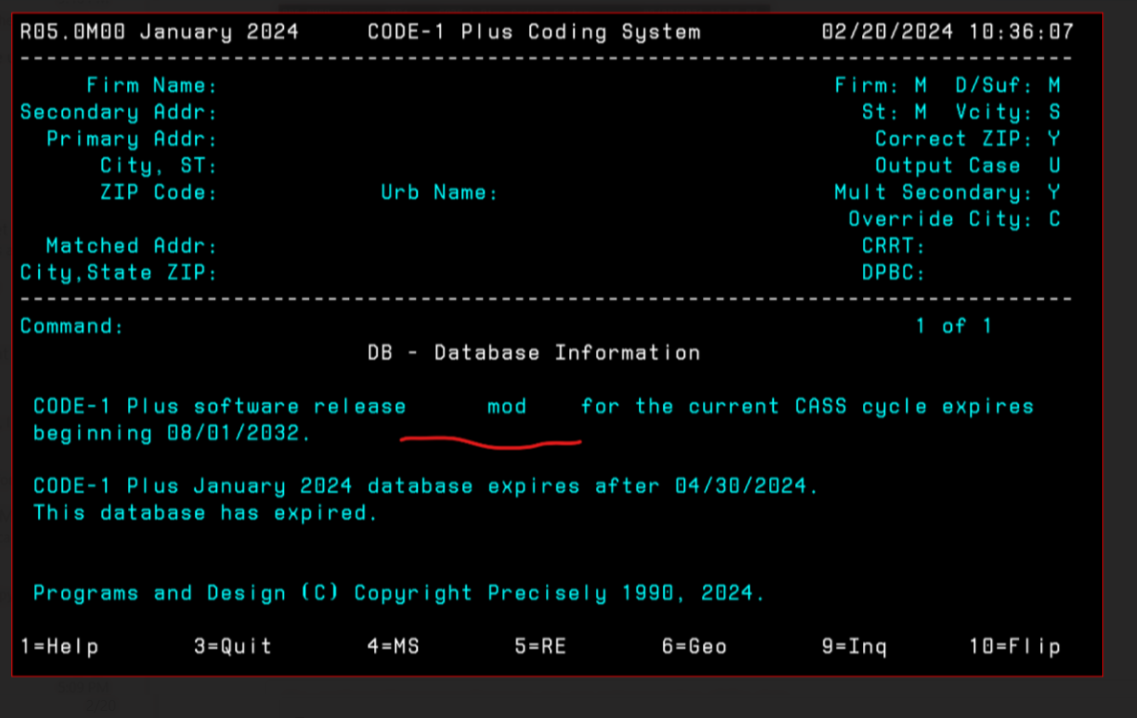Screen dimensions: 1137x718
Task: Select the Correct ZIP value Y
Action: tap(1054, 139)
